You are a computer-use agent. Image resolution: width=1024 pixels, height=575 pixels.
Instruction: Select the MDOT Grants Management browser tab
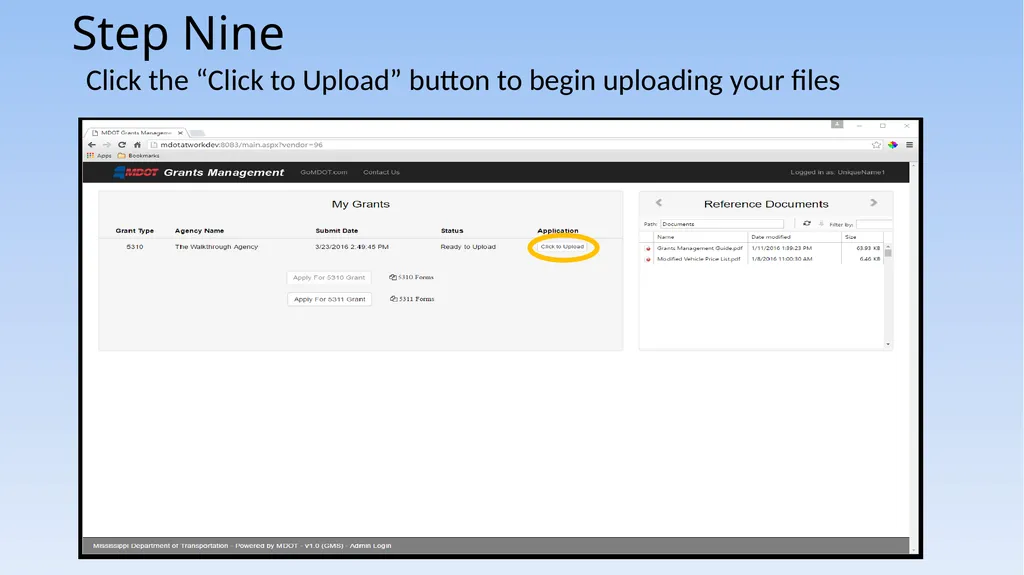coord(135,133)
